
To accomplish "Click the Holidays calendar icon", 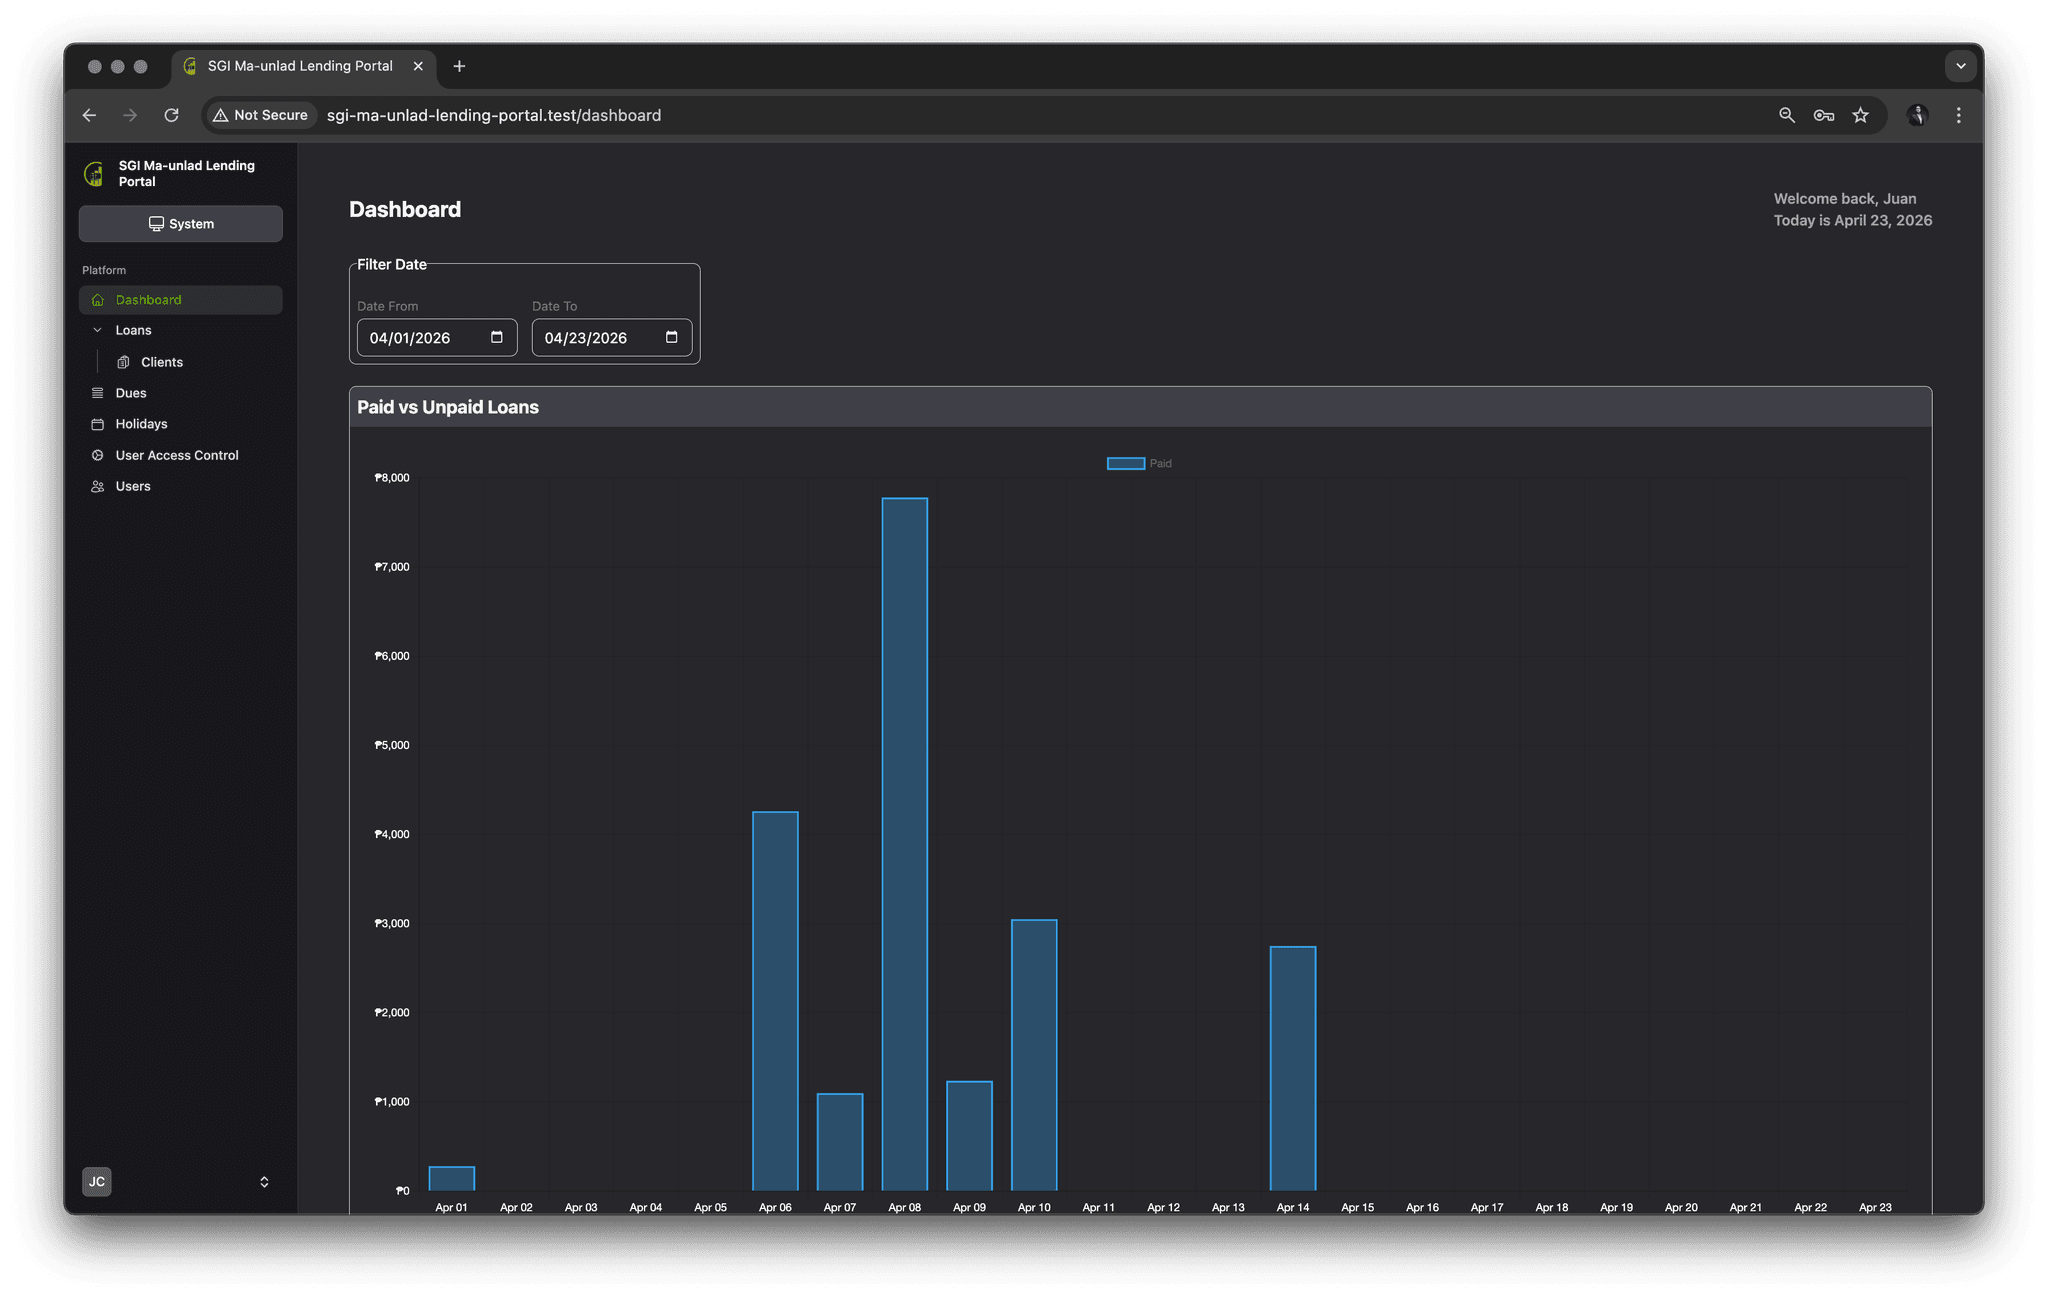I will tap(97, 424).
